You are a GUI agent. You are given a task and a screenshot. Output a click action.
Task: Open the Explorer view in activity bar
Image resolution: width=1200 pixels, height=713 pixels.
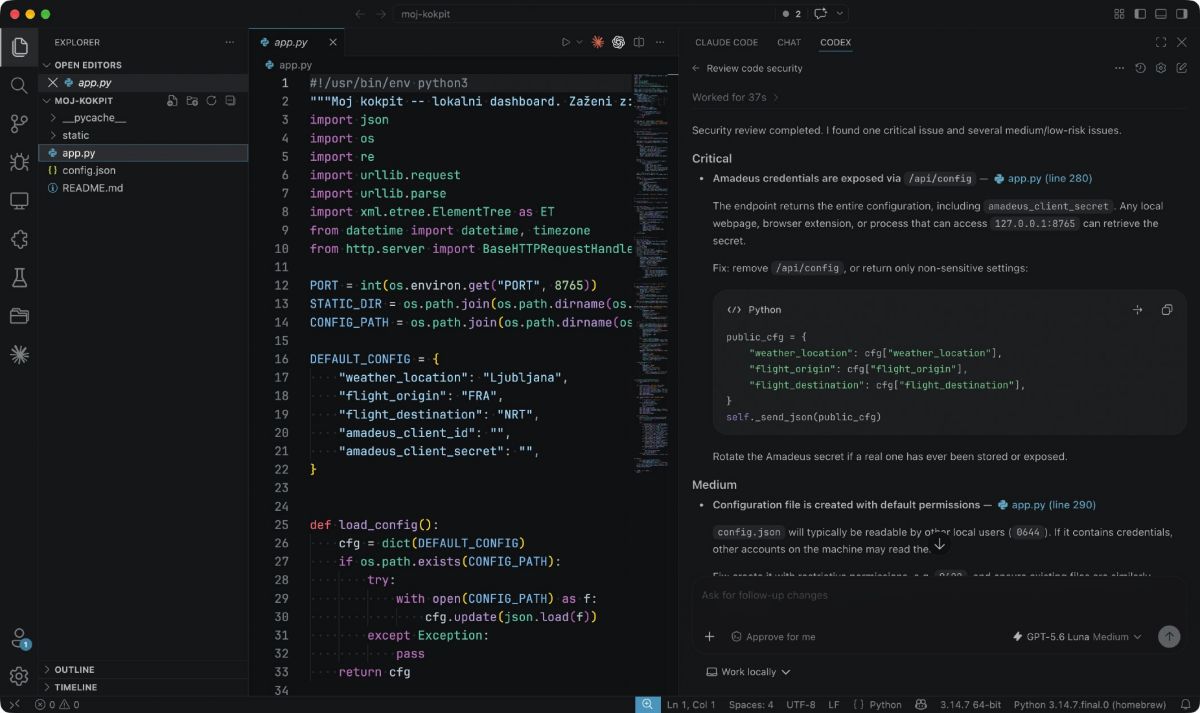pyautogui.click(x=19, y=47)
